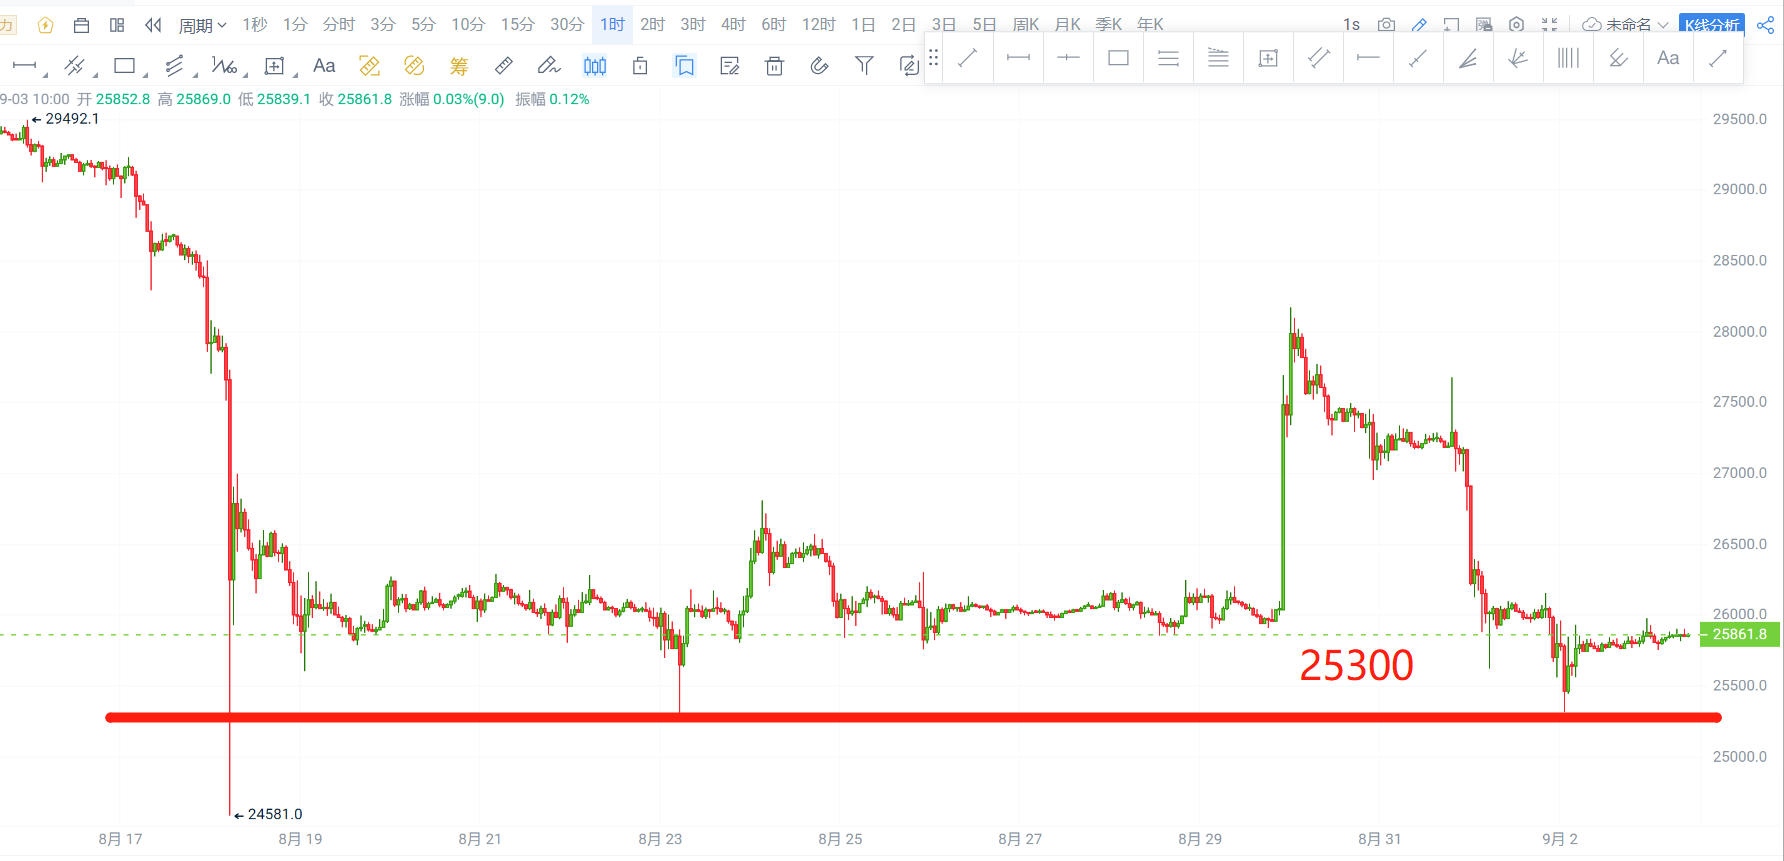The image size is (1784, 861).
Task: Click the 25861.8 current price label
Action: click(x=1739, y=634)
